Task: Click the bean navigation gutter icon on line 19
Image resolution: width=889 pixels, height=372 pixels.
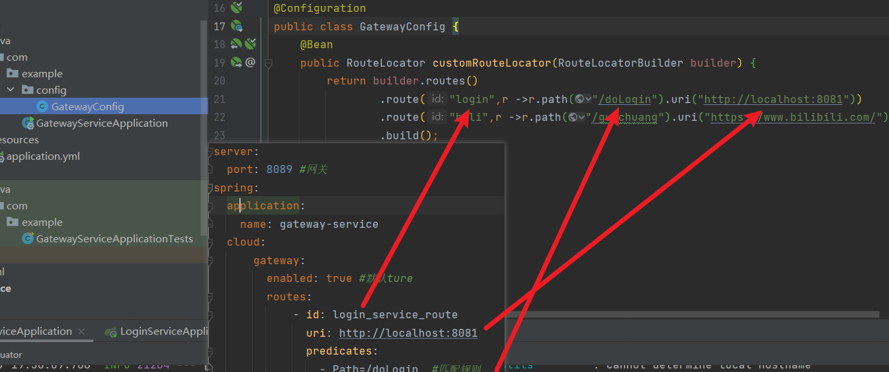Action: coord(236,62)
